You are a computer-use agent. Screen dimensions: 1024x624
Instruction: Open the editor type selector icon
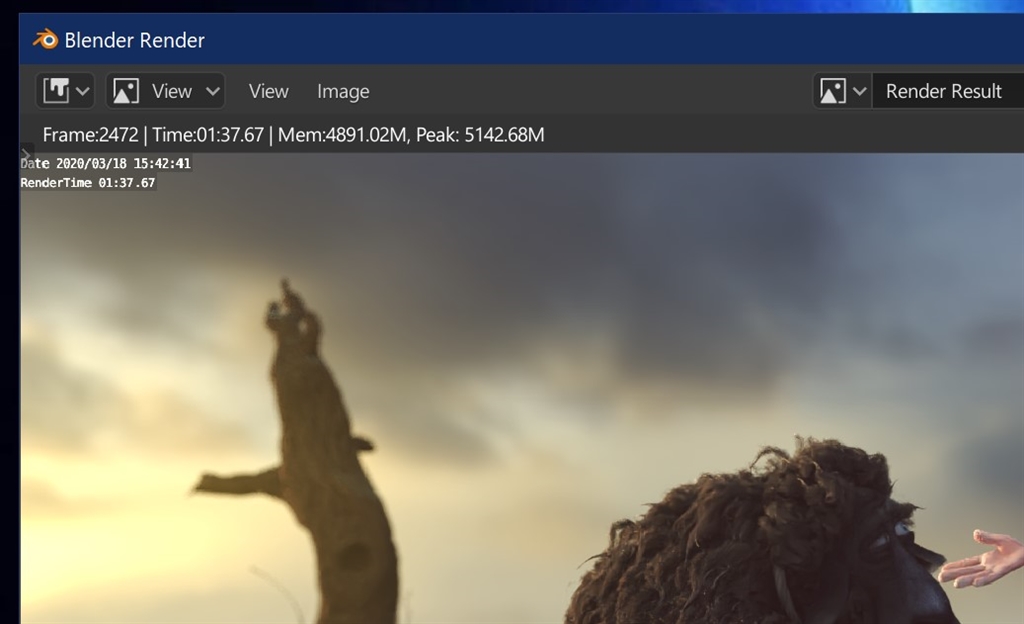pyautogui.click(x=56, y=91)
